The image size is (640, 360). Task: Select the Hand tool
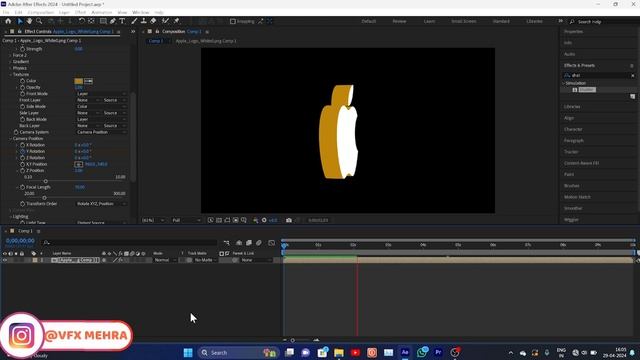(29, 21)
